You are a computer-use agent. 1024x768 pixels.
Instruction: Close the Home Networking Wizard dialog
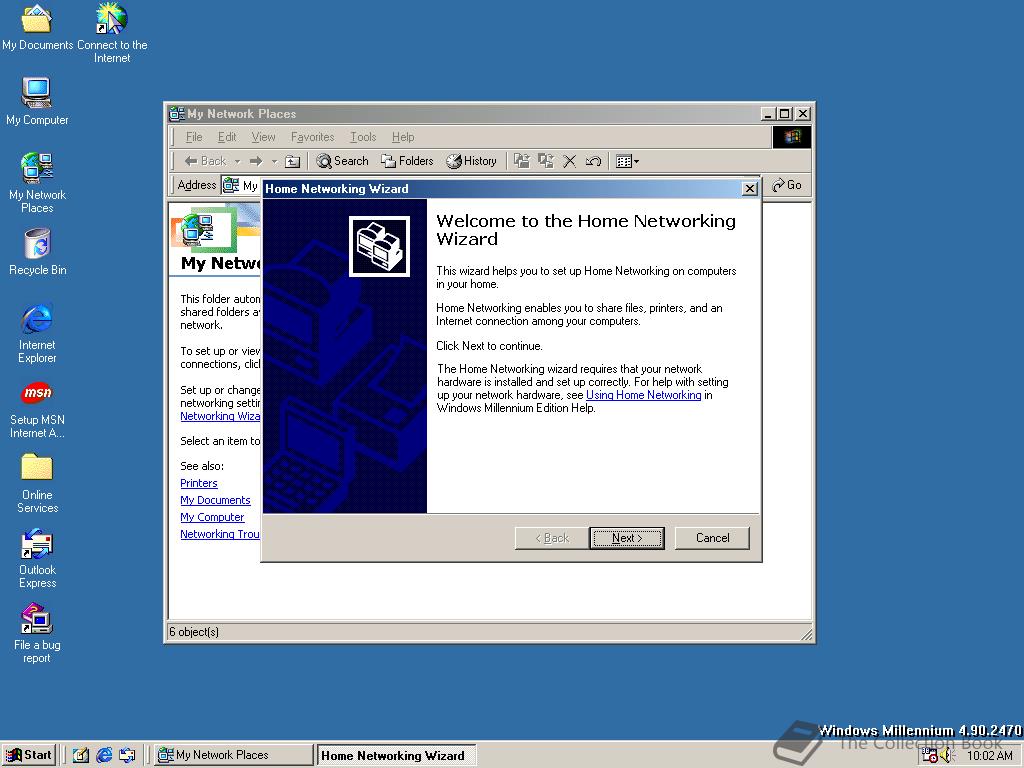pyautogui.click(x=750, y=189)
